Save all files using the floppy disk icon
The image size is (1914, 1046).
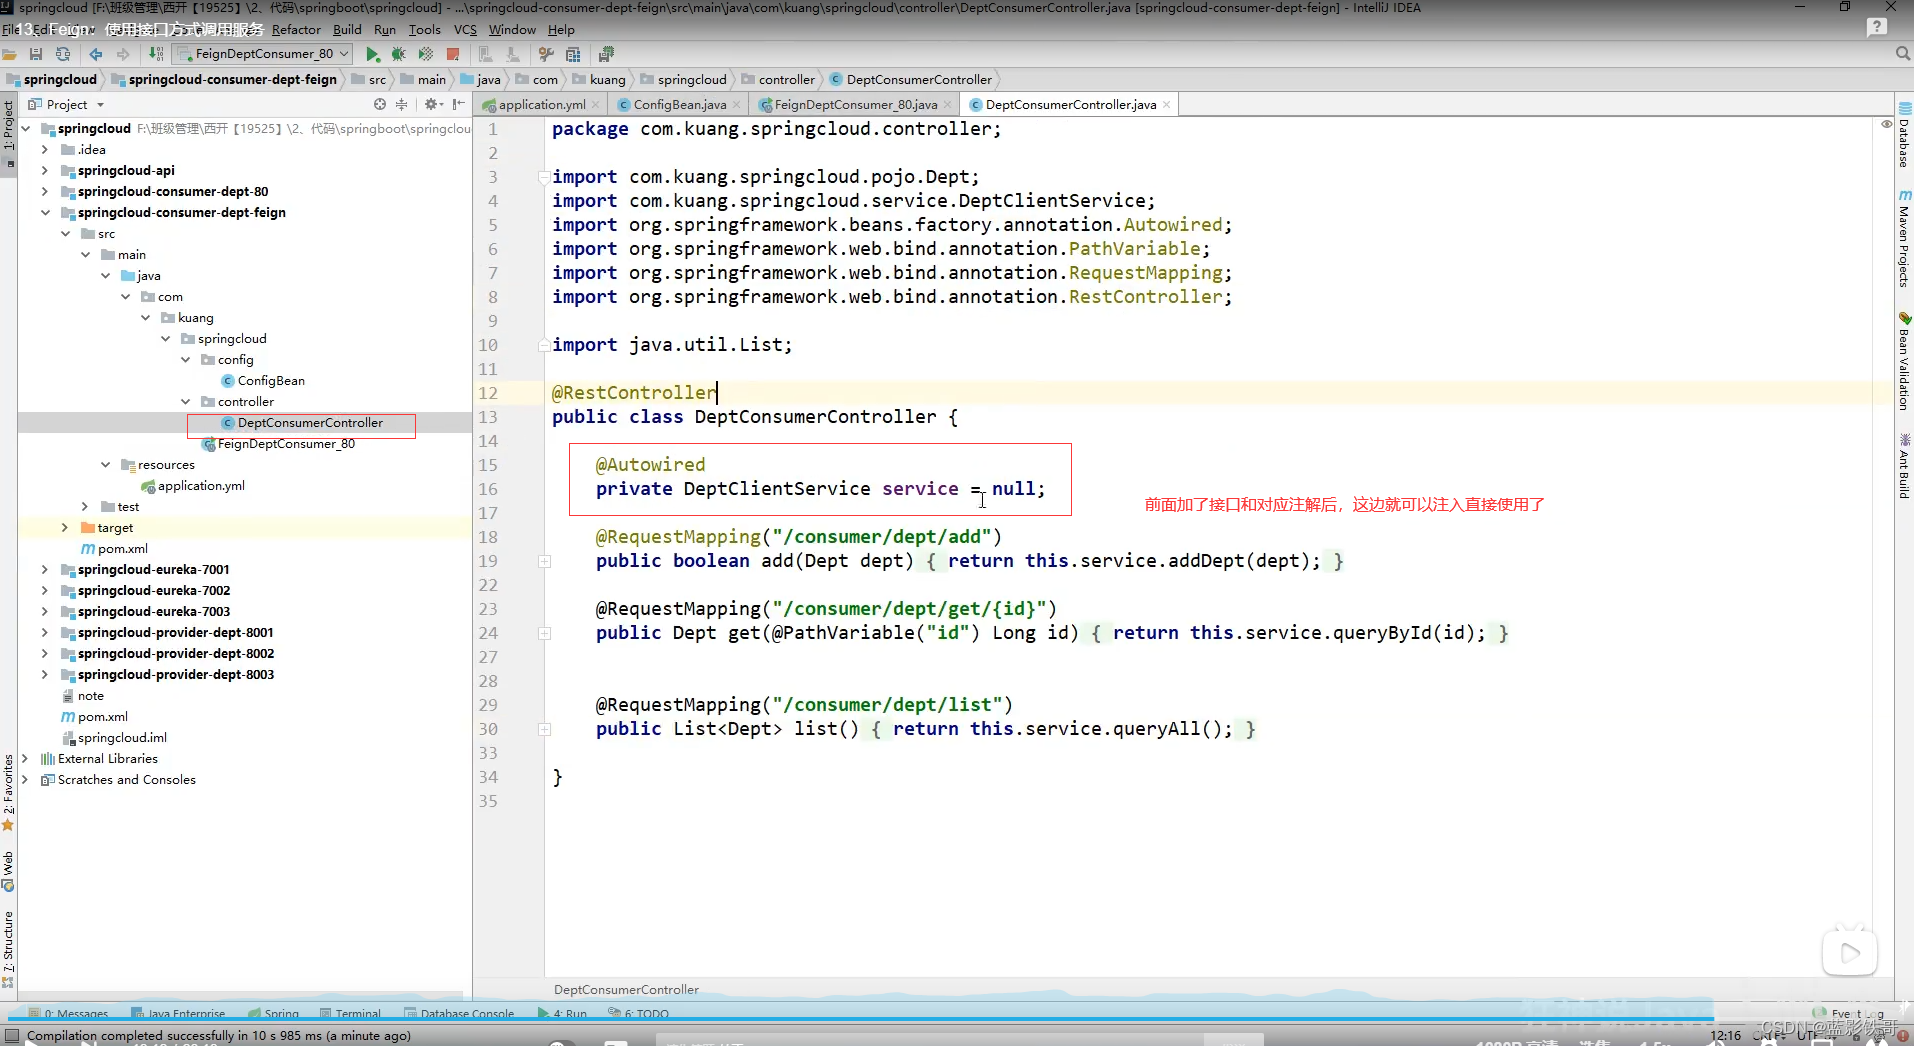point(36,54)
